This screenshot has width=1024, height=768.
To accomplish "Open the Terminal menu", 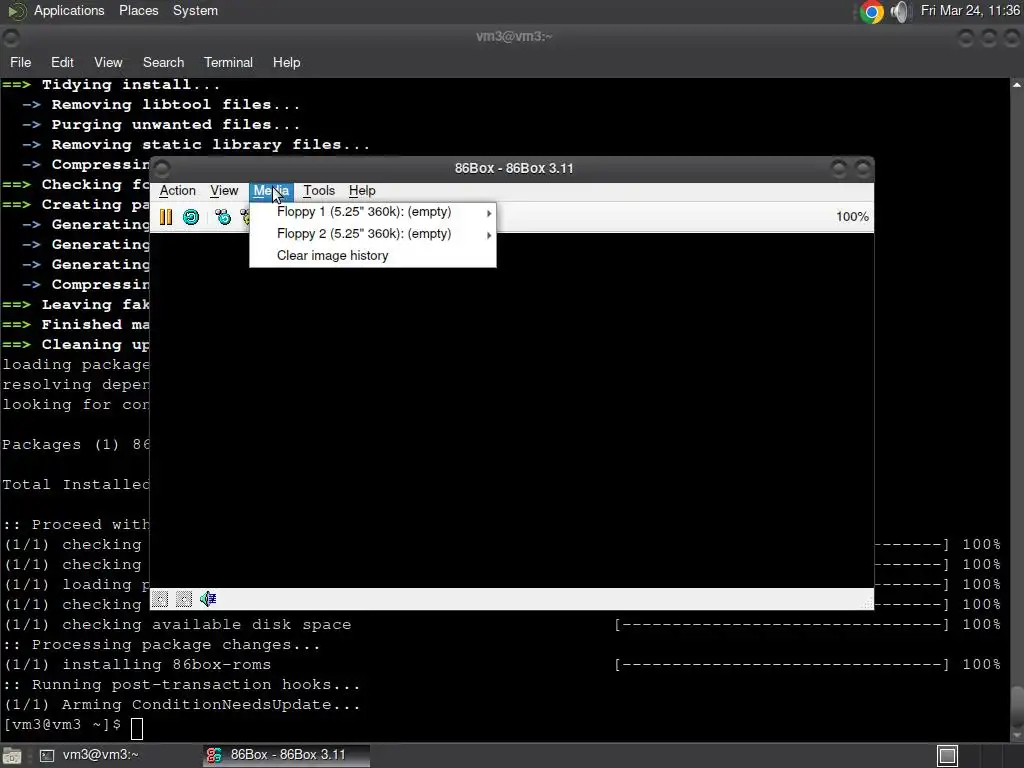I will [228, 63].
